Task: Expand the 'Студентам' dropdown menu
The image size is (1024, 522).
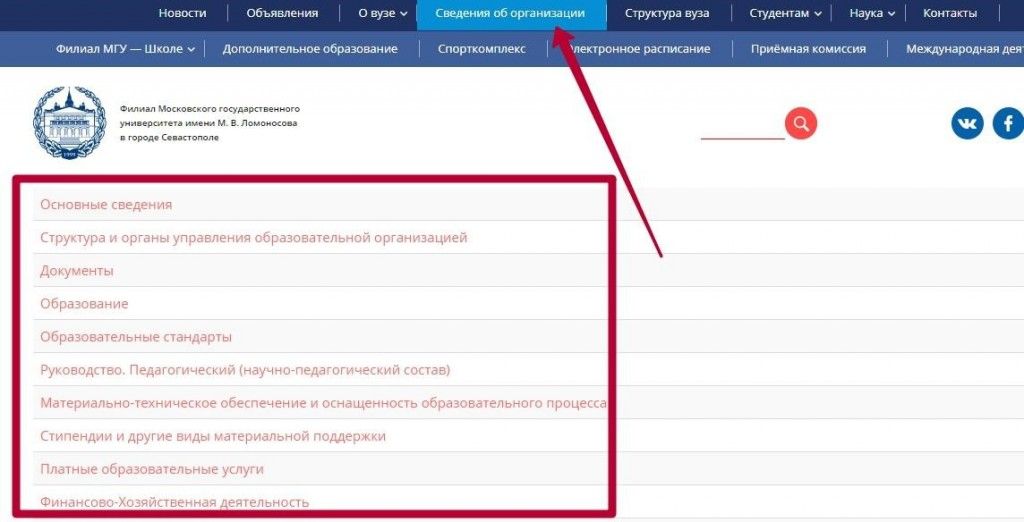Action: (x=785, y=14)
